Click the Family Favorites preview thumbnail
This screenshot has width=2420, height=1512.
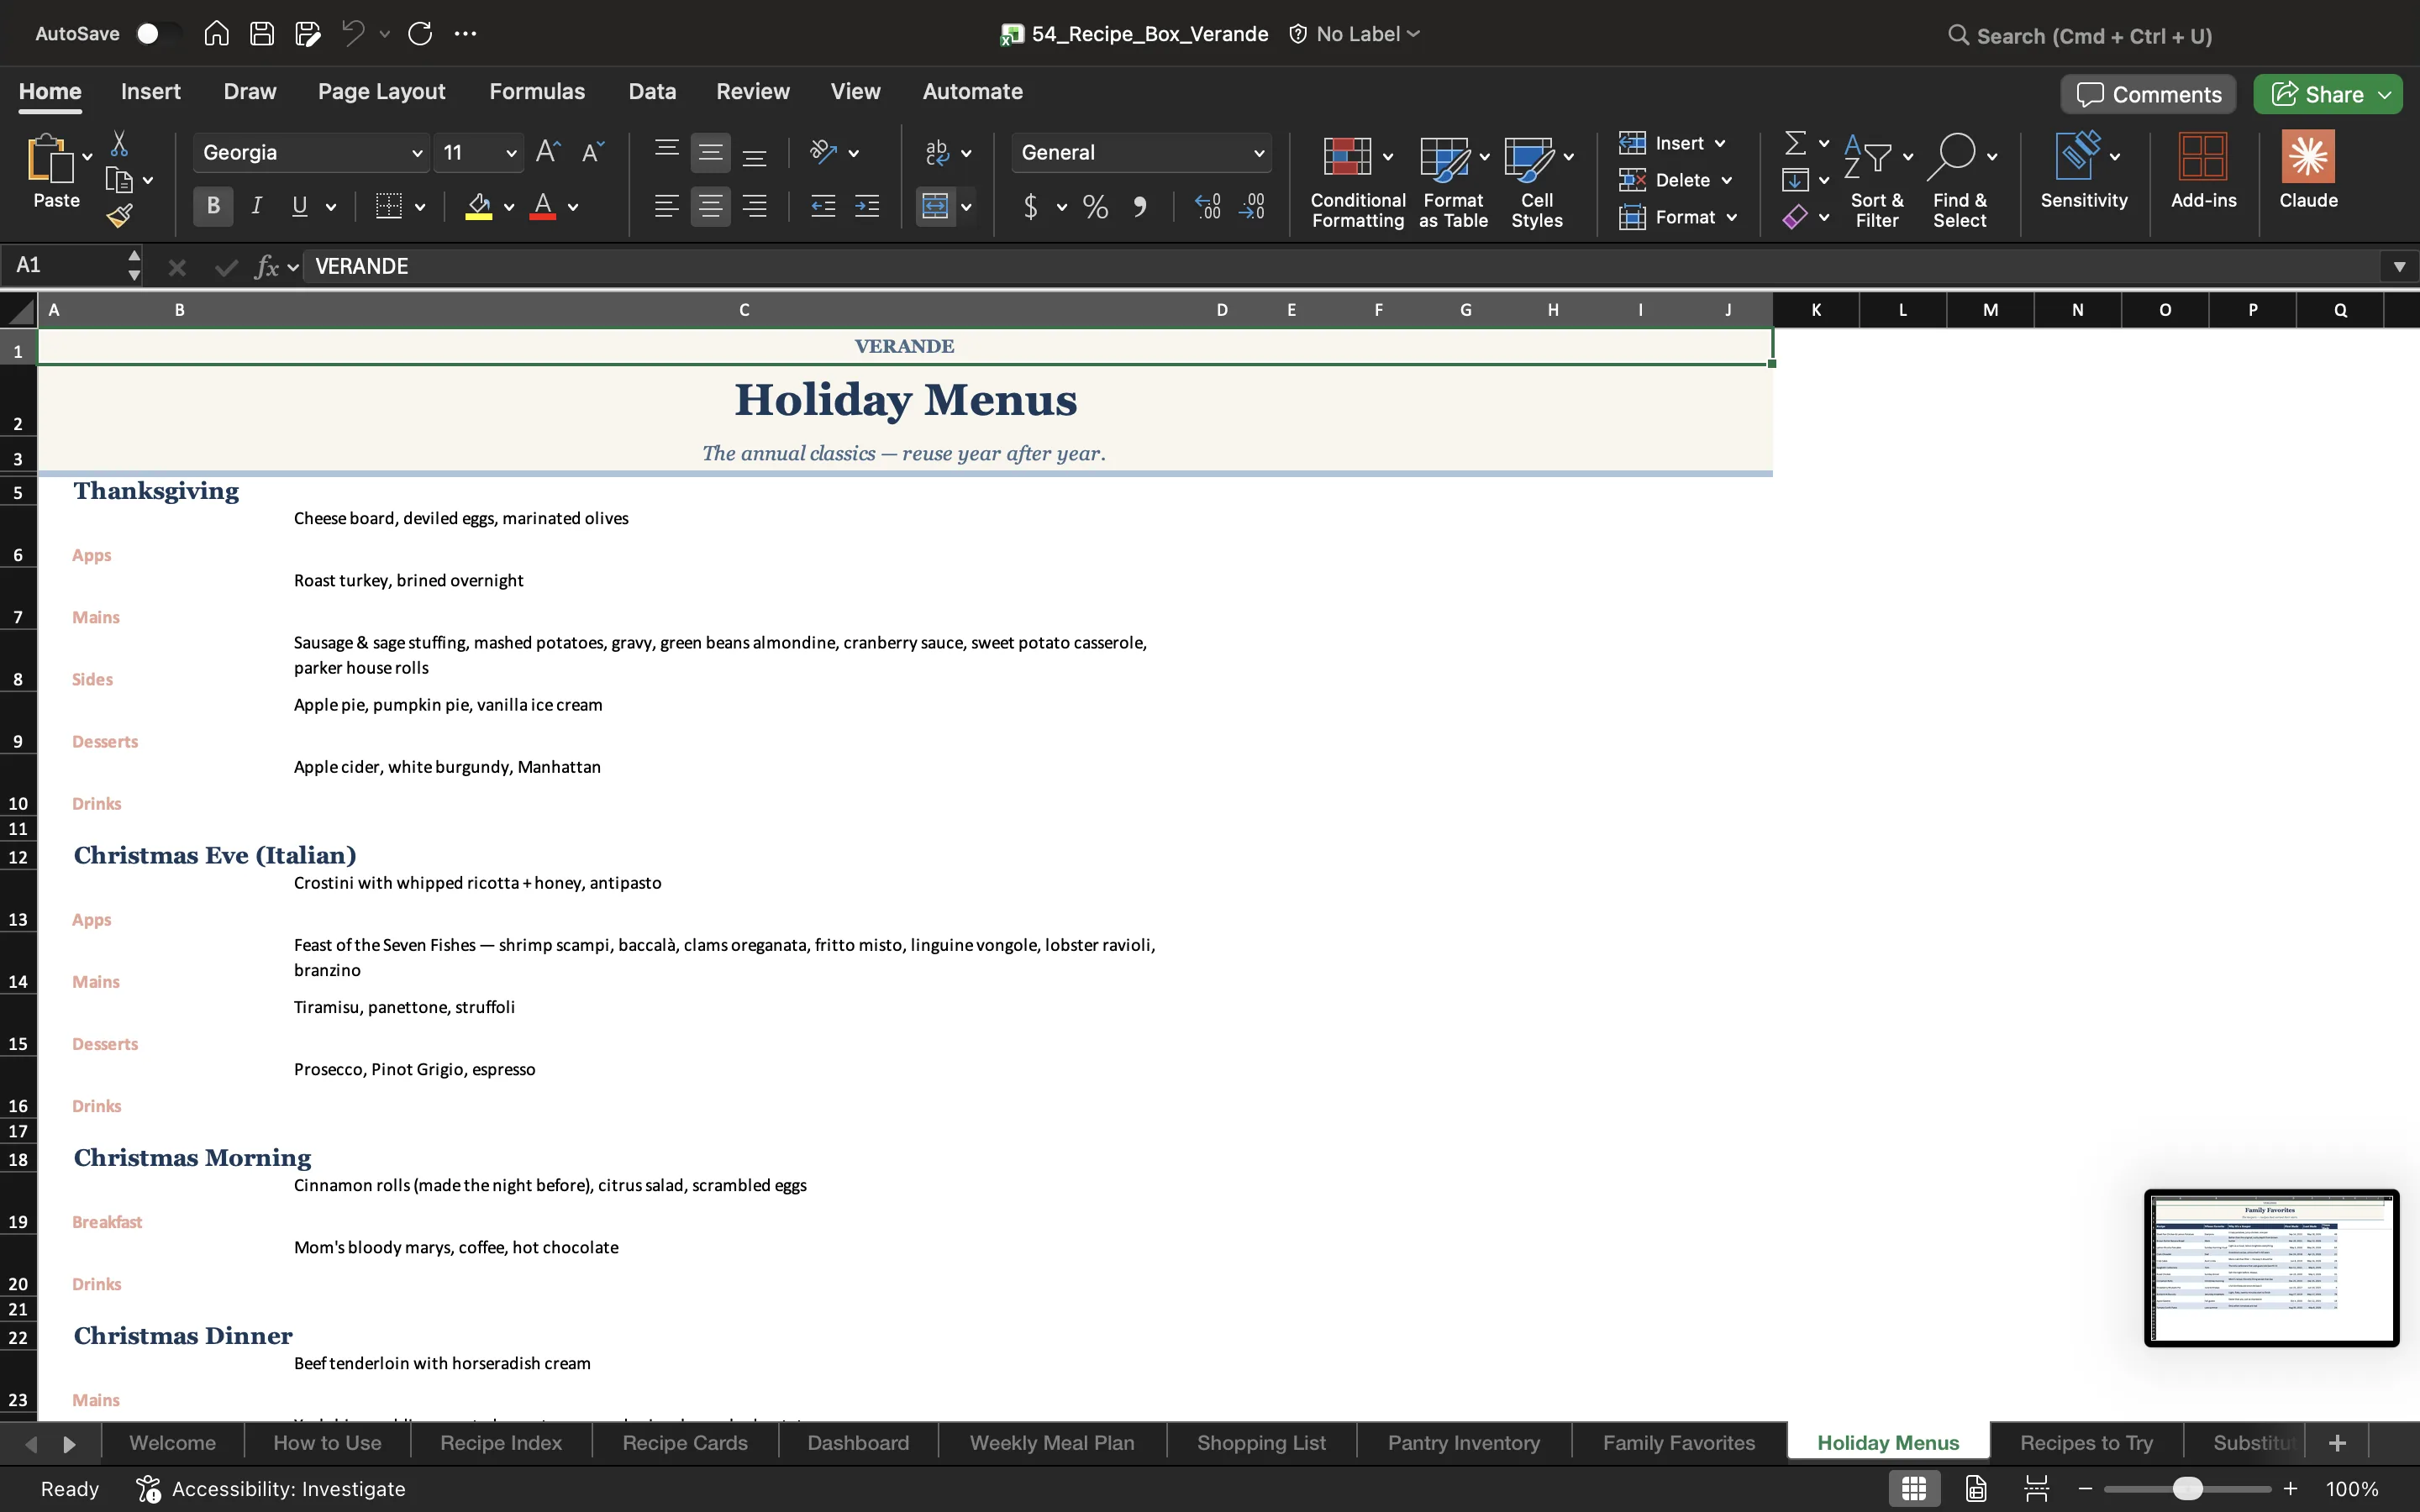pyautogui.click(x=2271, y=1268)
